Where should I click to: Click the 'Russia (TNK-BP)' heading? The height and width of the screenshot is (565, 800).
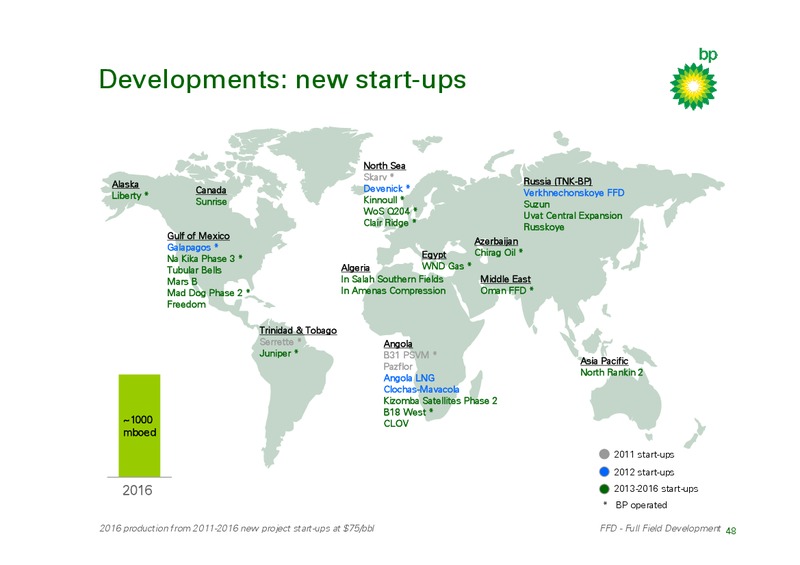pyautogui.click(x=558, y=181)
